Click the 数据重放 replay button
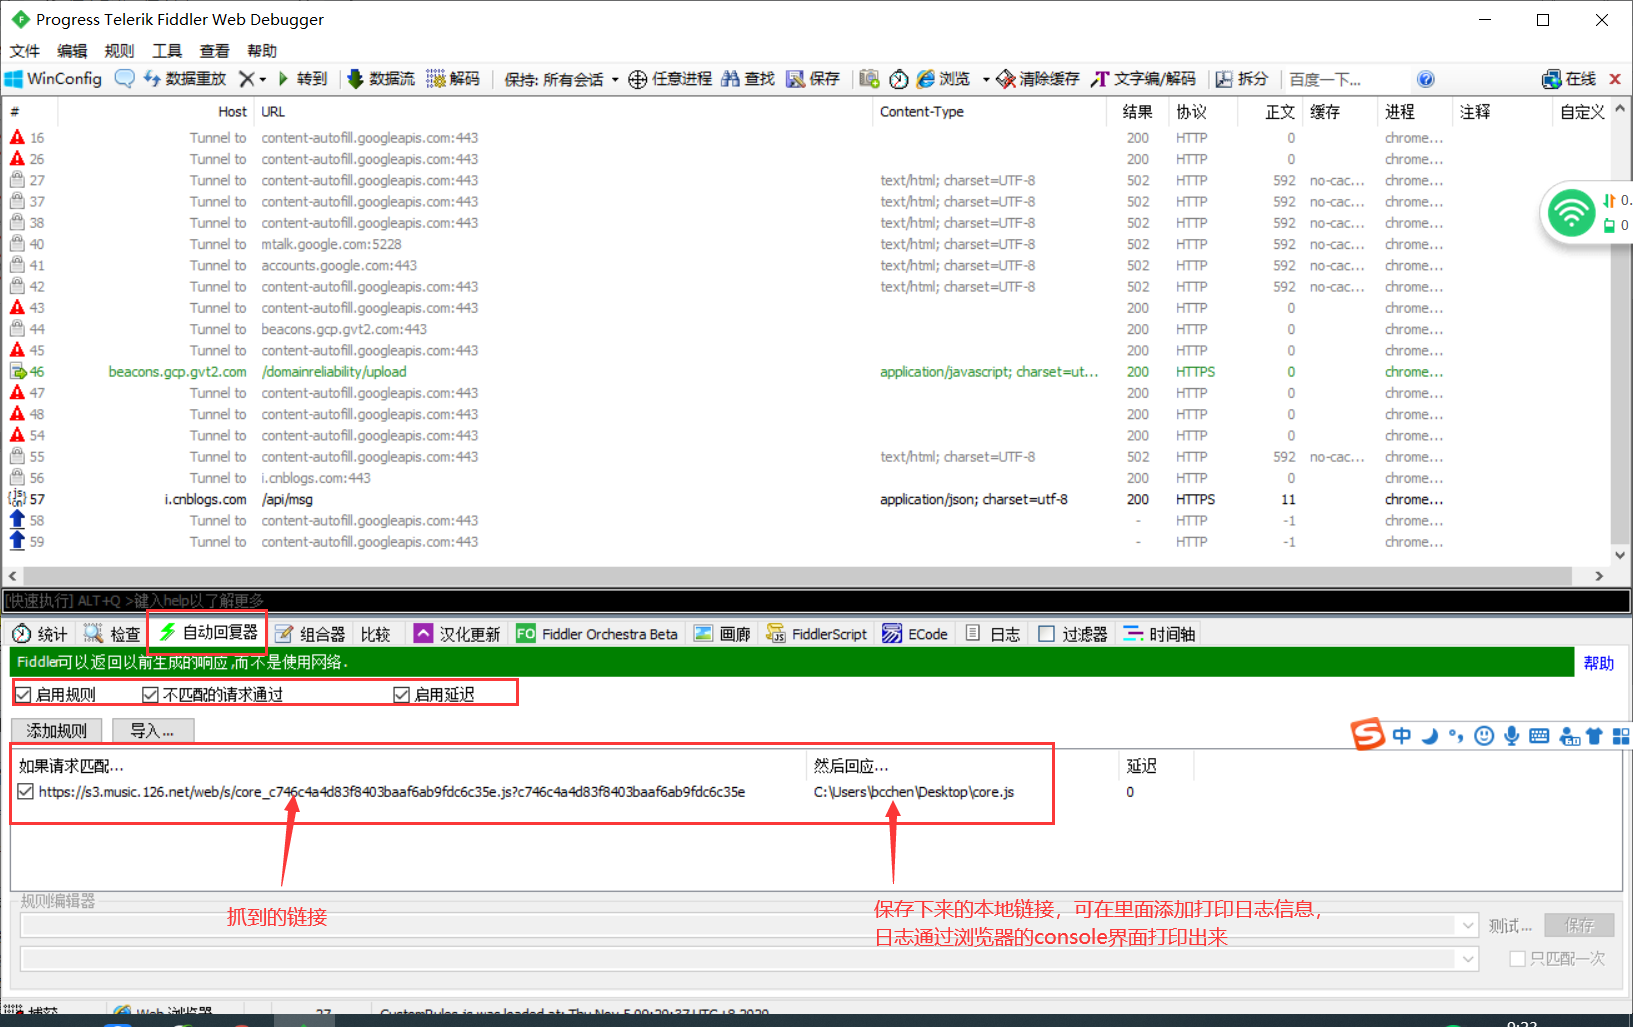This screenshot has width=1633, height=1027. [185, 79]
